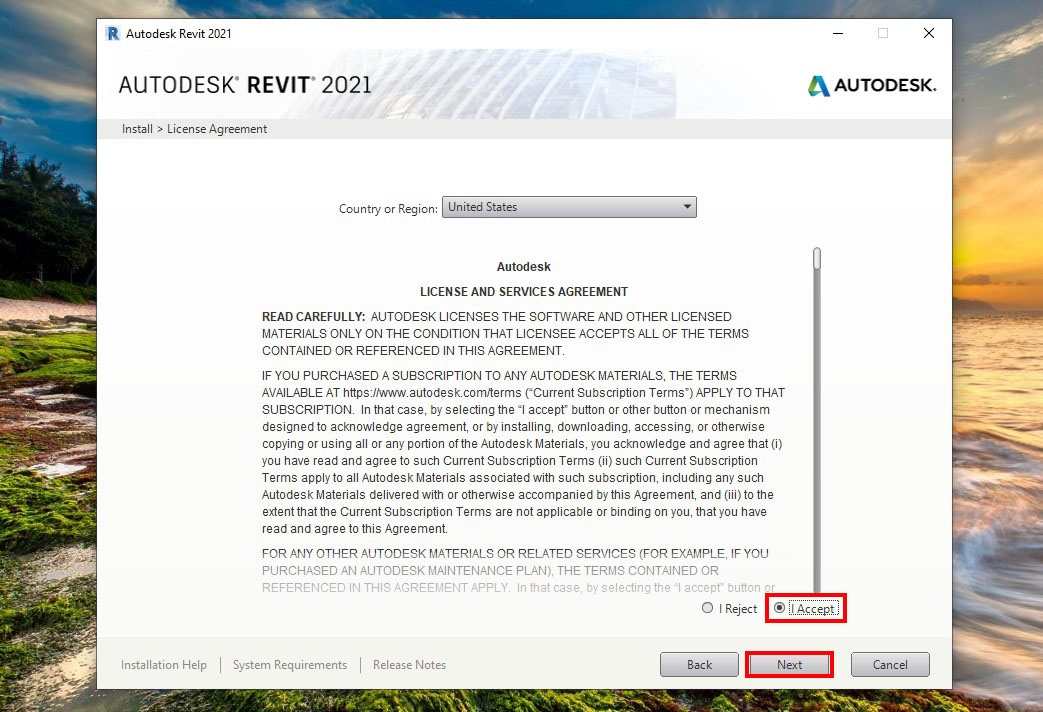The image size is (1043, 712).
Task: View System Requirements
Action: [x=289, y=664]
